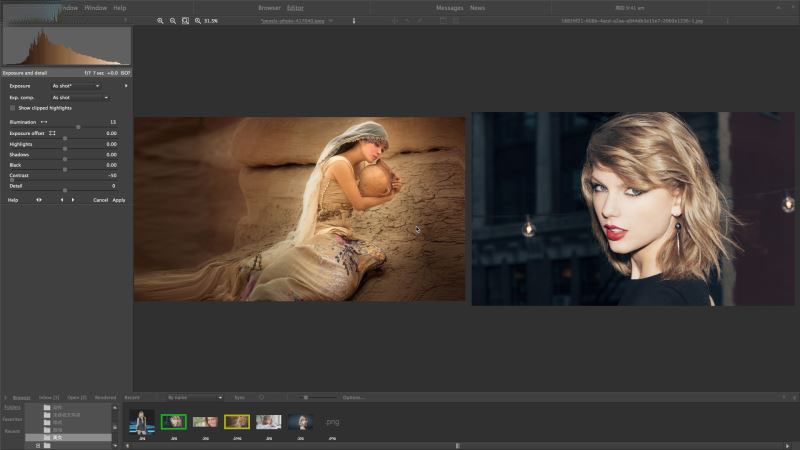
Task: Select the first filmstrip thumbnail of standing woman
Action: click(142, 422)
